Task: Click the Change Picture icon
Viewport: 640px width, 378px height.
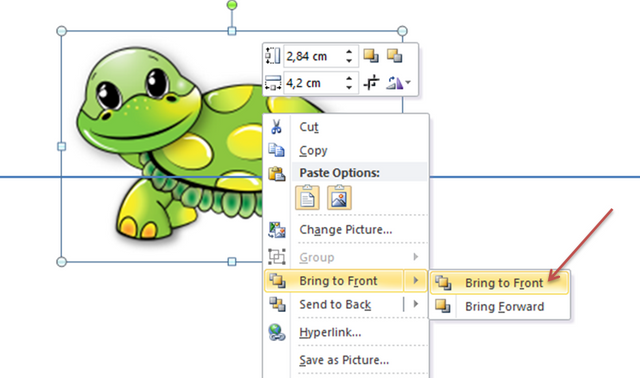Action: (x=277, y=230)
